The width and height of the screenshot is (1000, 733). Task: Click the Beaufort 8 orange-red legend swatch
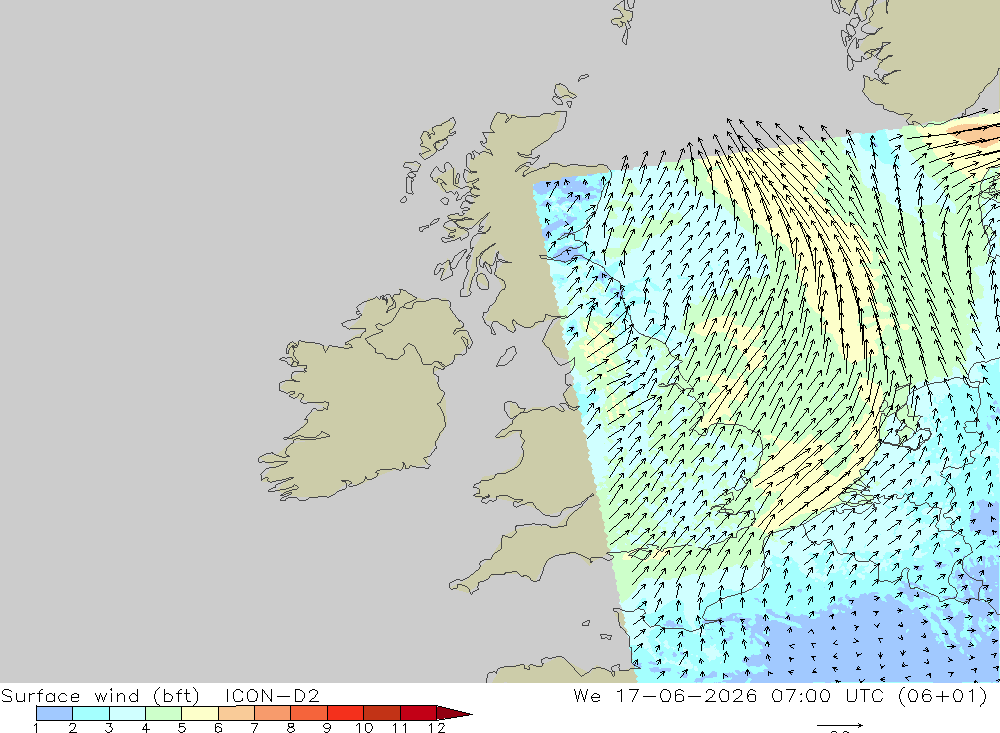click(x=309, y=713)
